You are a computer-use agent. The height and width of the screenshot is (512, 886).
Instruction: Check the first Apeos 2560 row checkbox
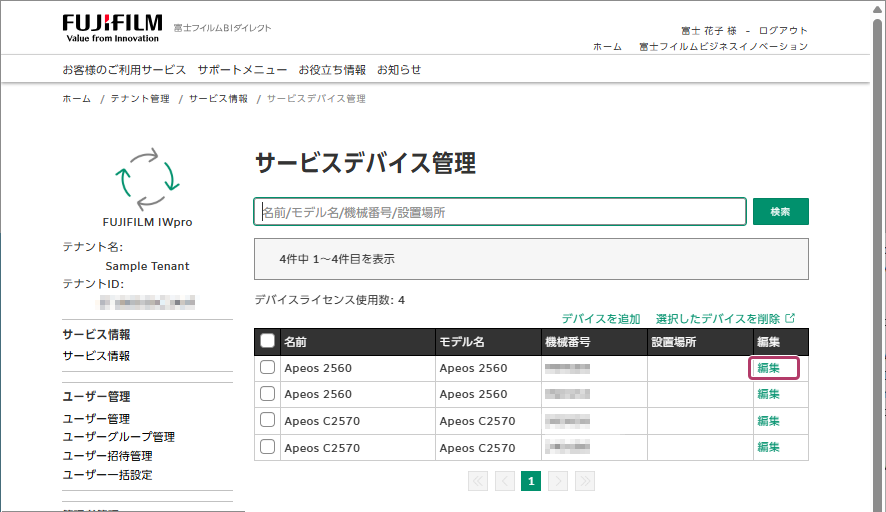(267, 368)
